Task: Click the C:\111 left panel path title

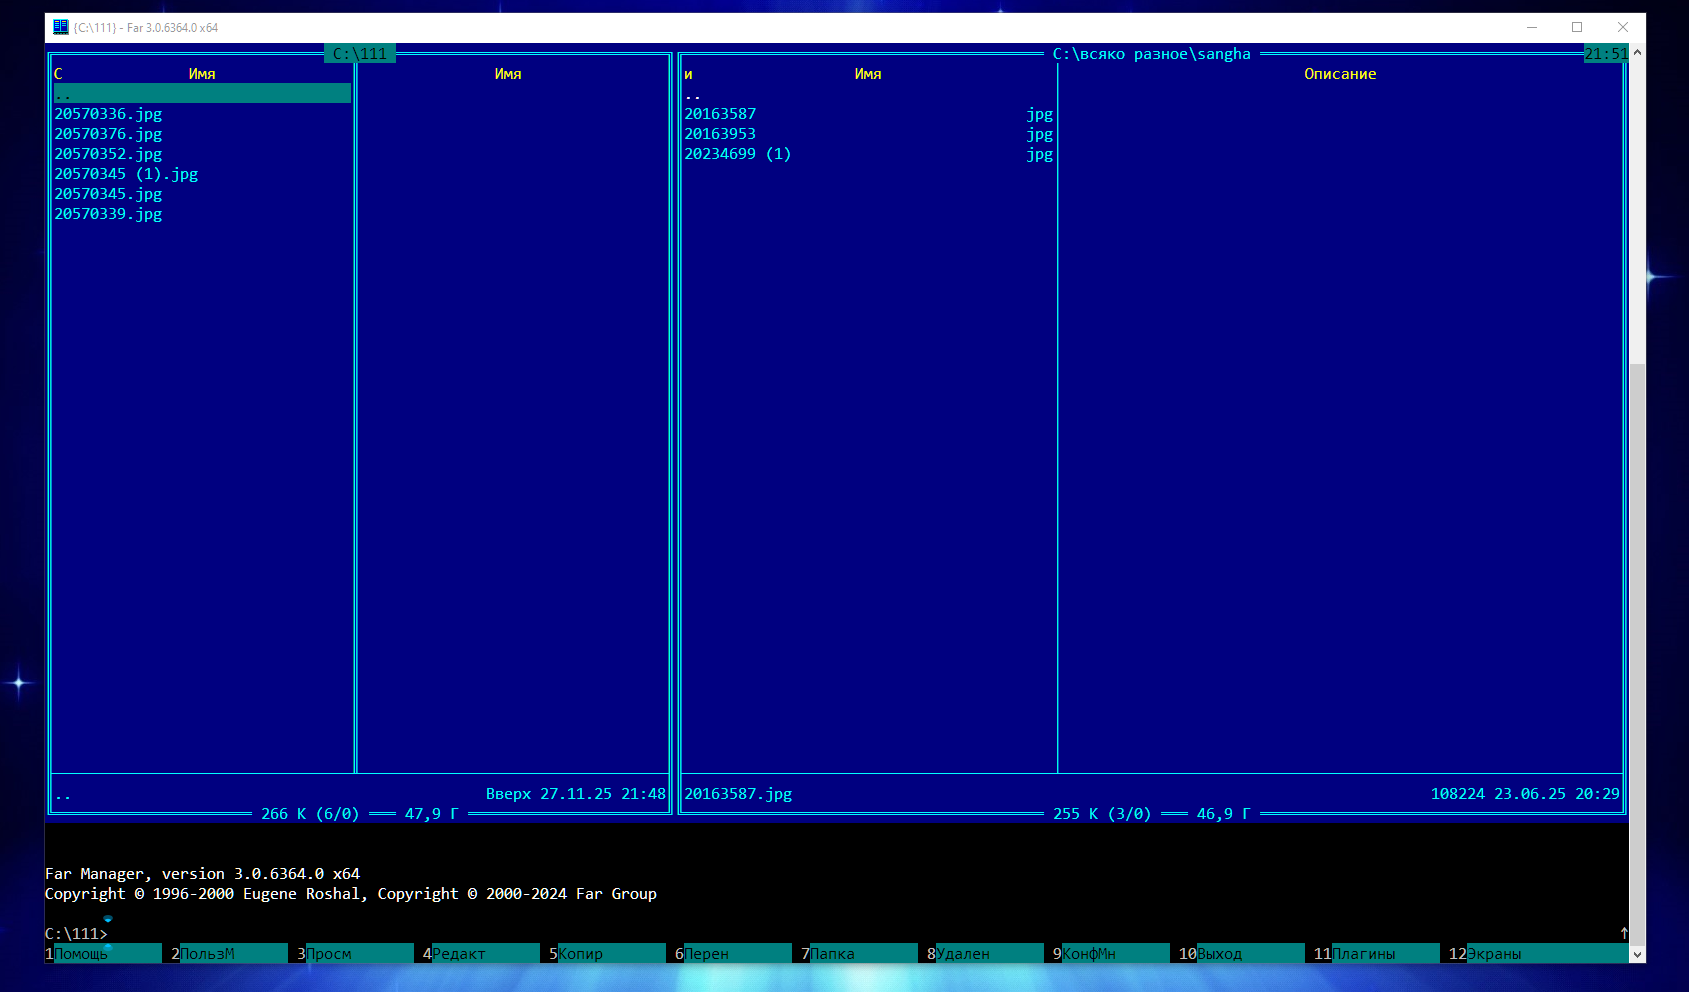Action: point(360,54)
